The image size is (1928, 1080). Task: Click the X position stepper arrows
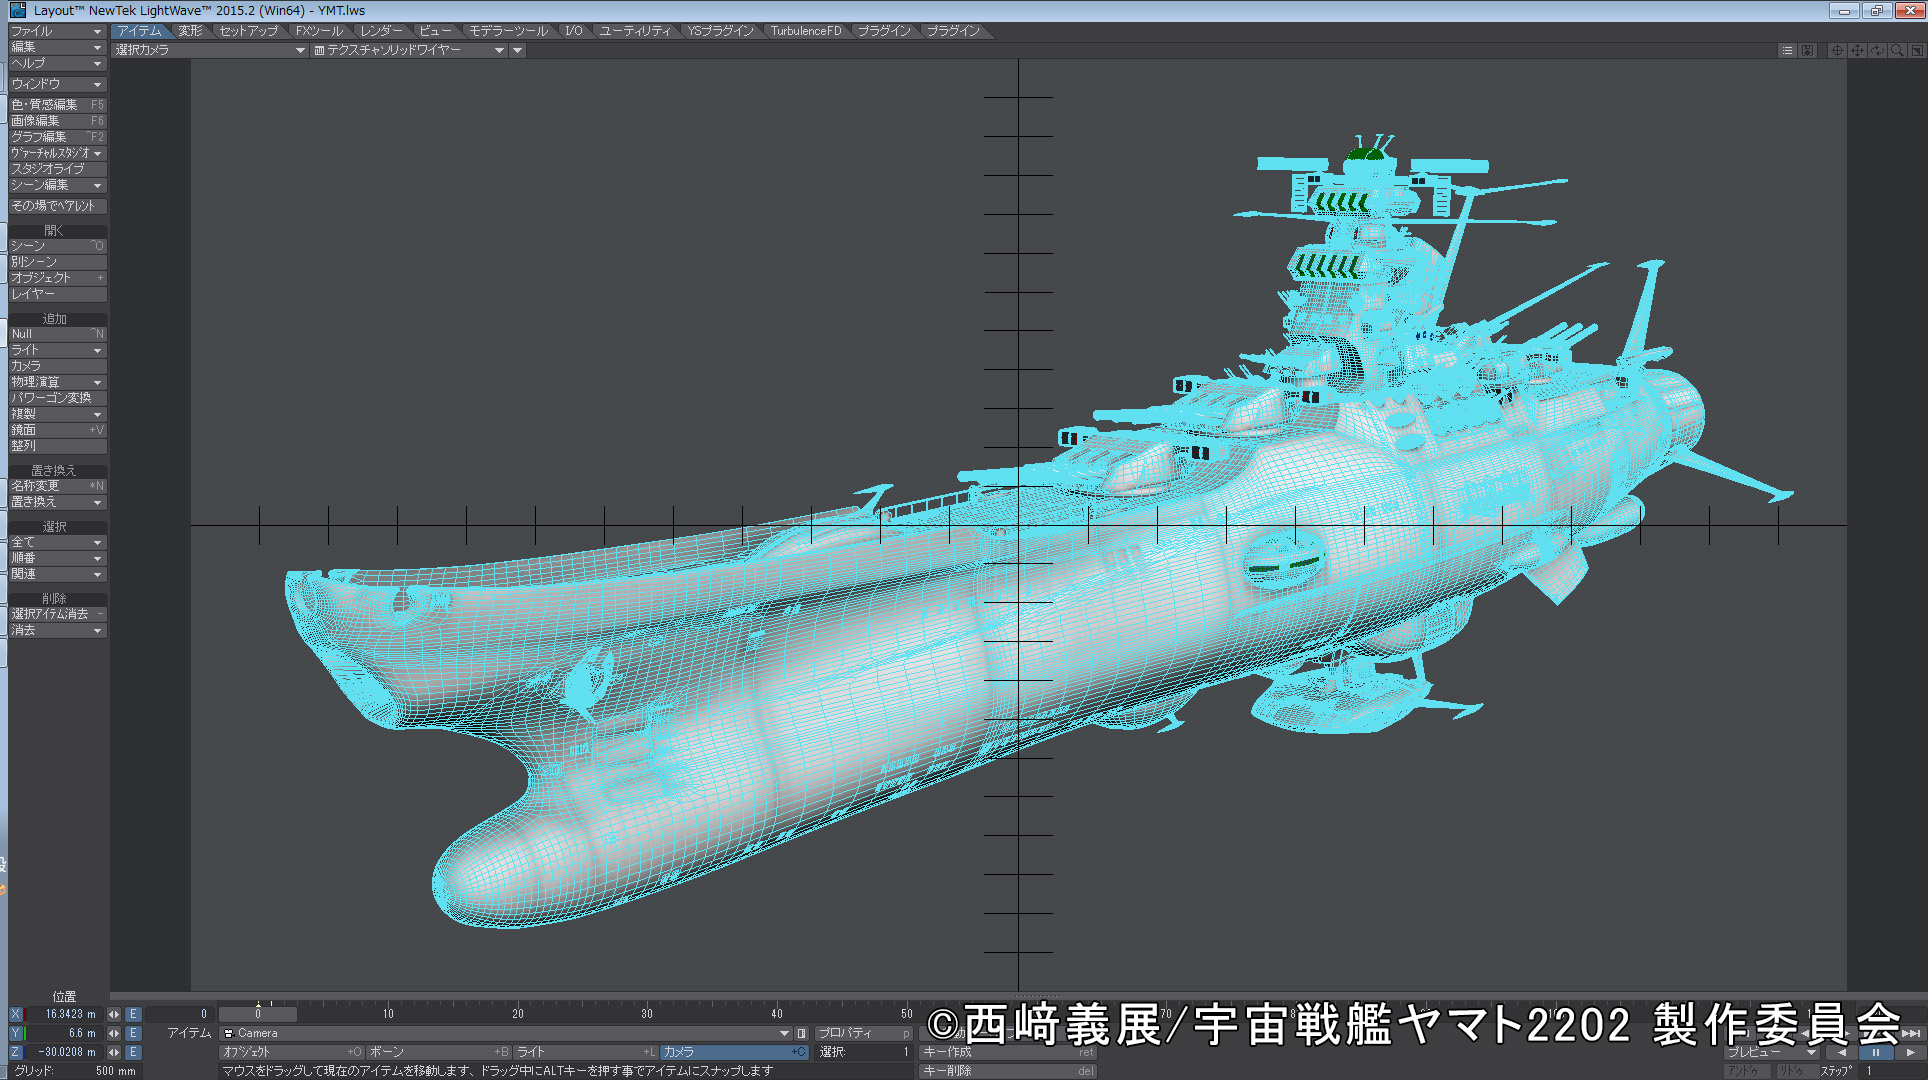[x=114, y=1014]
